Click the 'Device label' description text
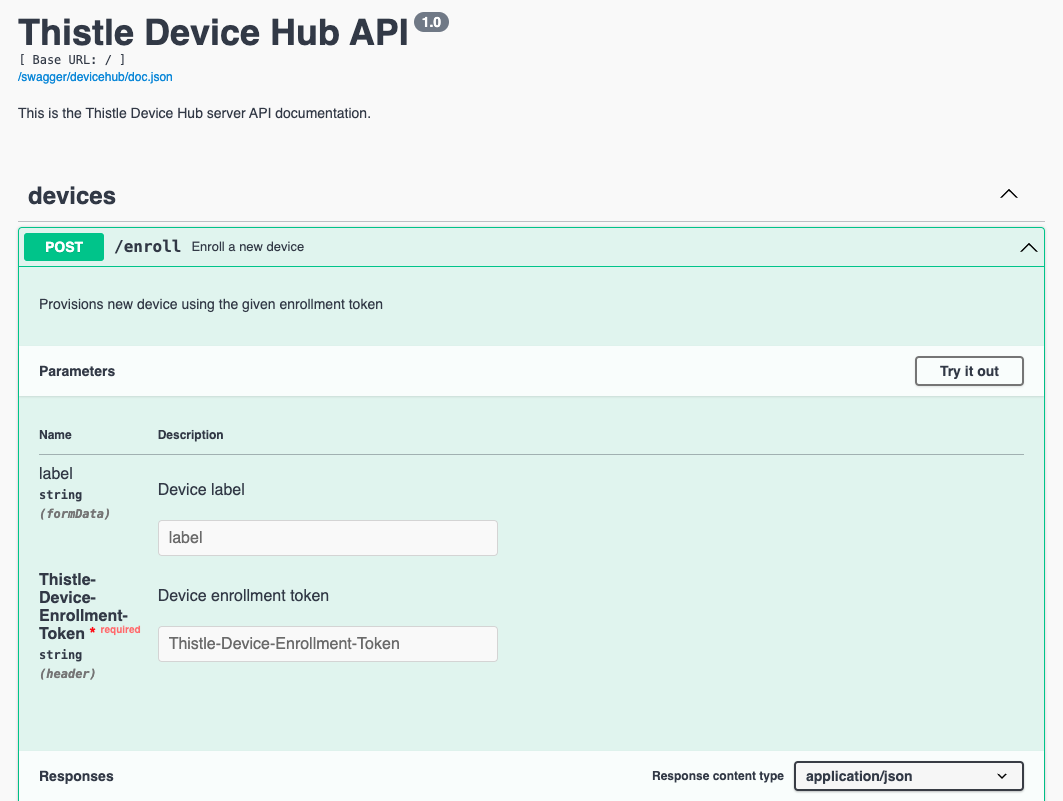Screen dimensions: 1063x801 [x=201, y=489]
